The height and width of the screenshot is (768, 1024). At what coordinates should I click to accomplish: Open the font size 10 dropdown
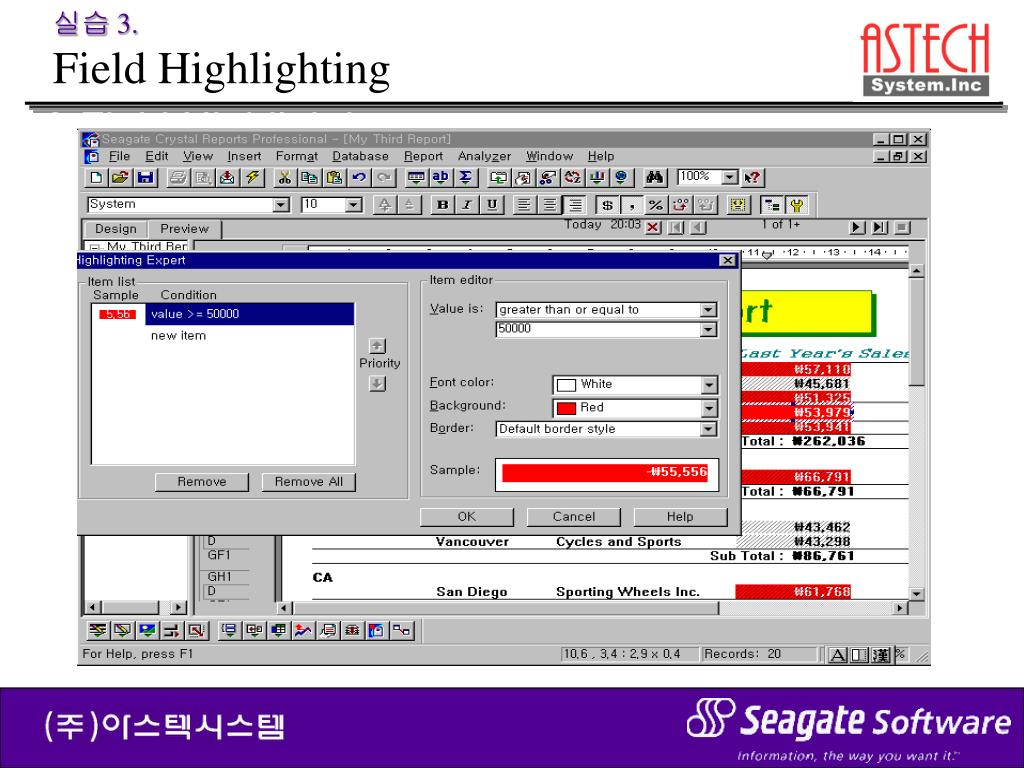pyautogui.click(x=353, y=205)
